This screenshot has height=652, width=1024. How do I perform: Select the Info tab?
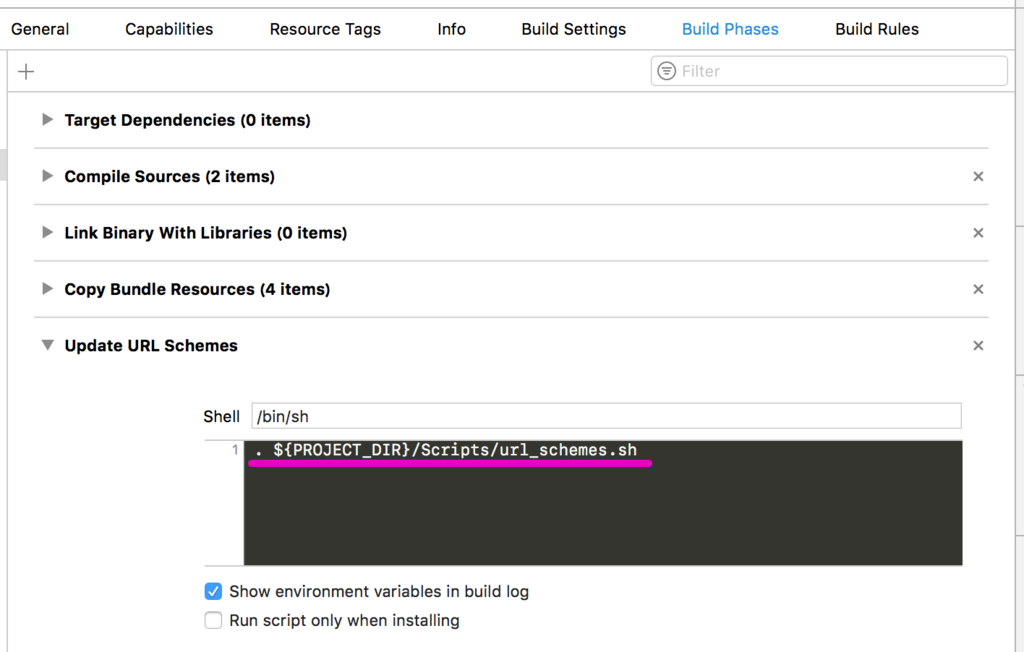point(451,29)
